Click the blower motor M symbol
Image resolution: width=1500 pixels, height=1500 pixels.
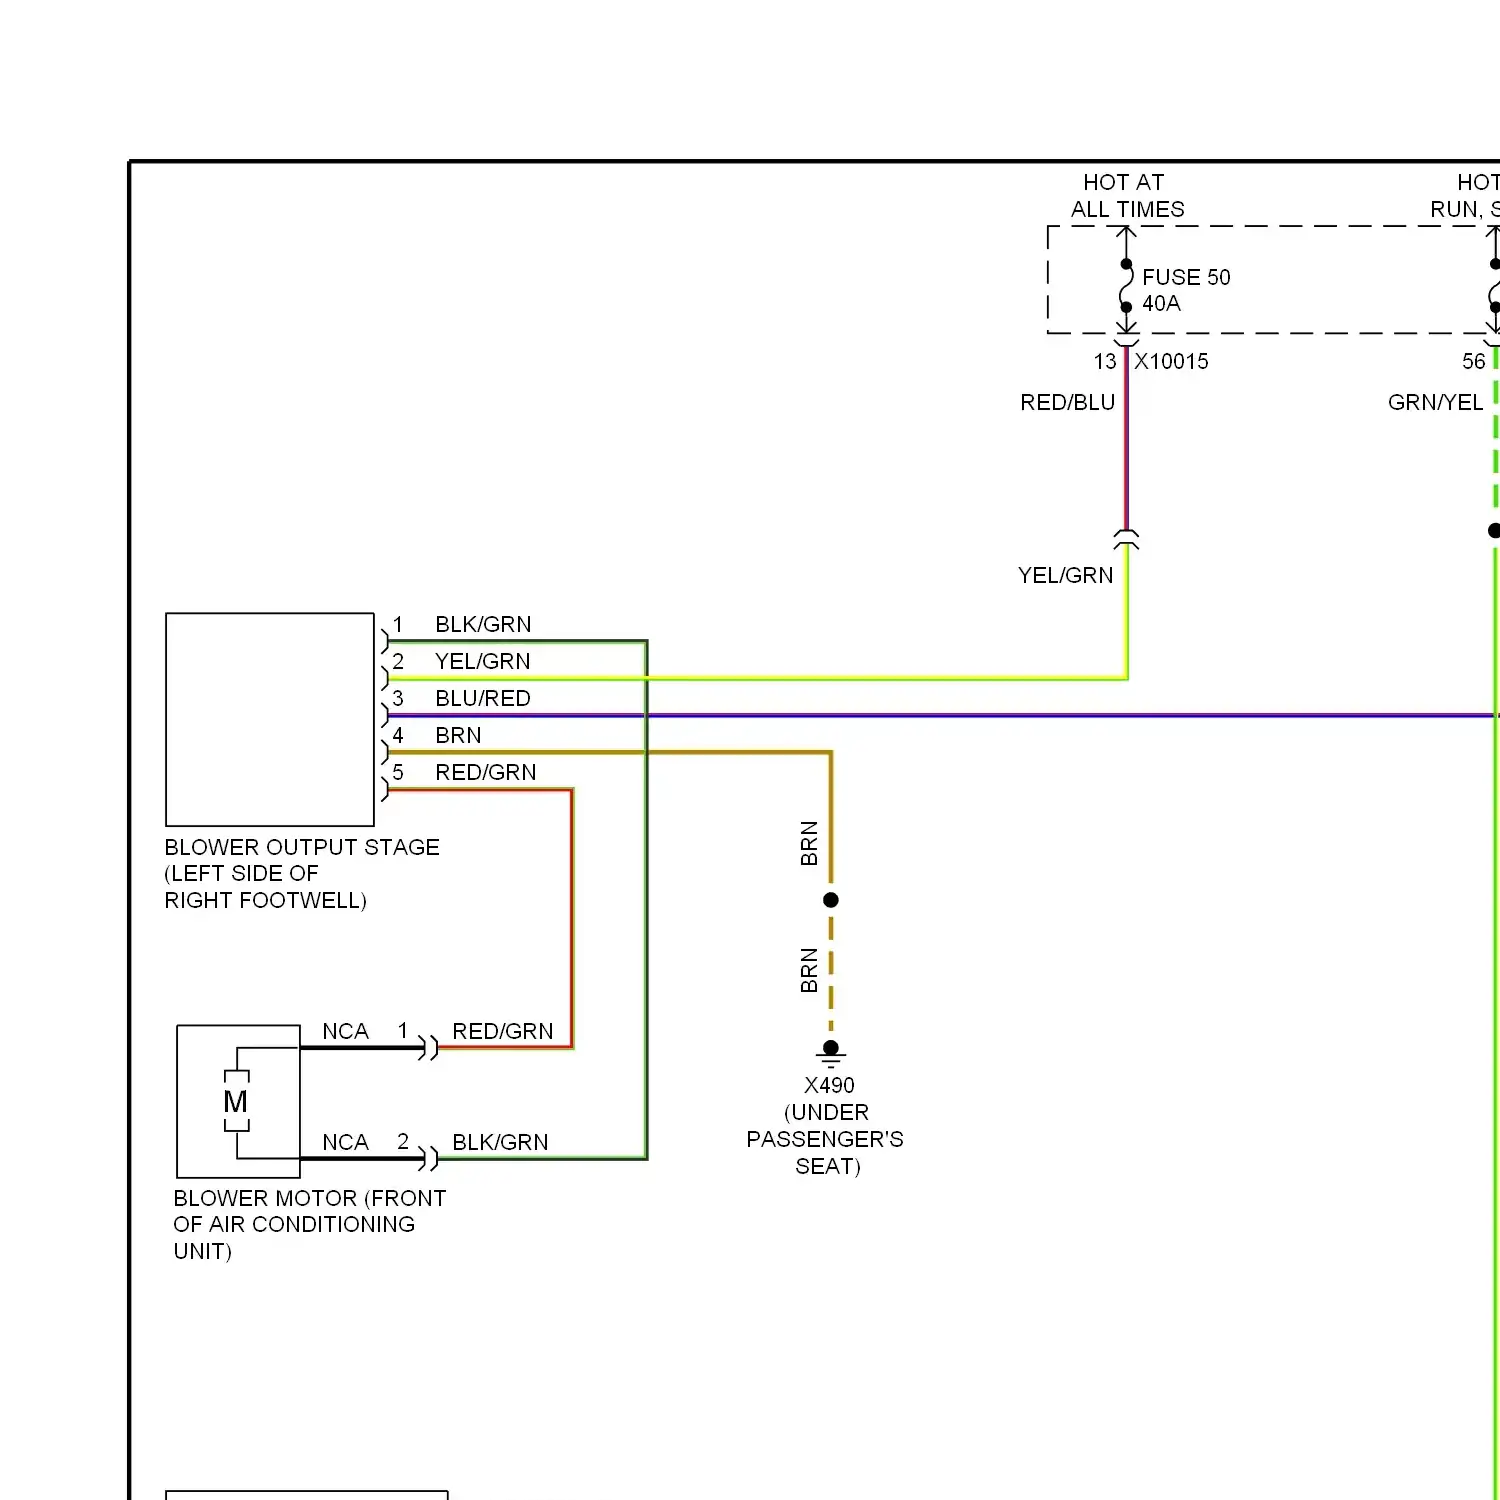click(237, 1101)
